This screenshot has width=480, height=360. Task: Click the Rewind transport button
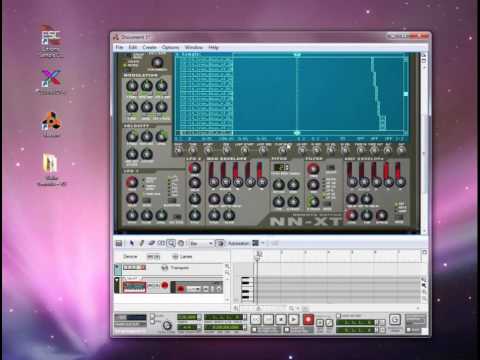tap(256, 320)
